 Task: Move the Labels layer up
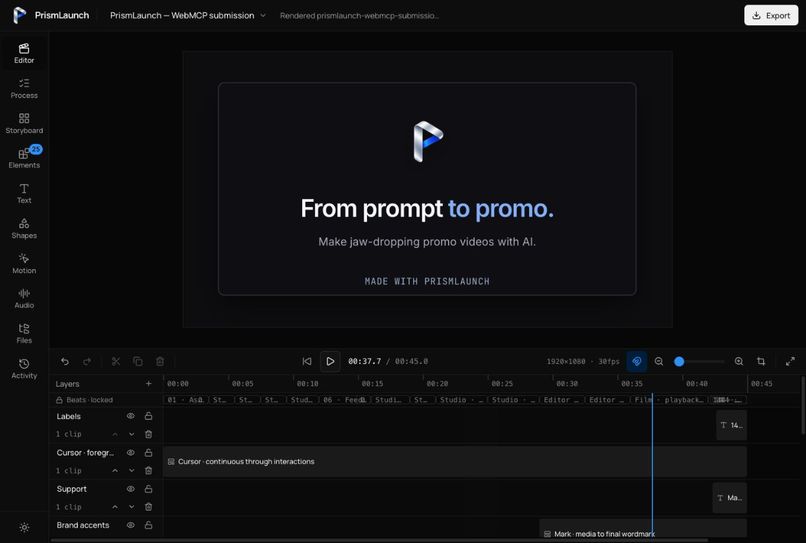[x=115, y=434]
